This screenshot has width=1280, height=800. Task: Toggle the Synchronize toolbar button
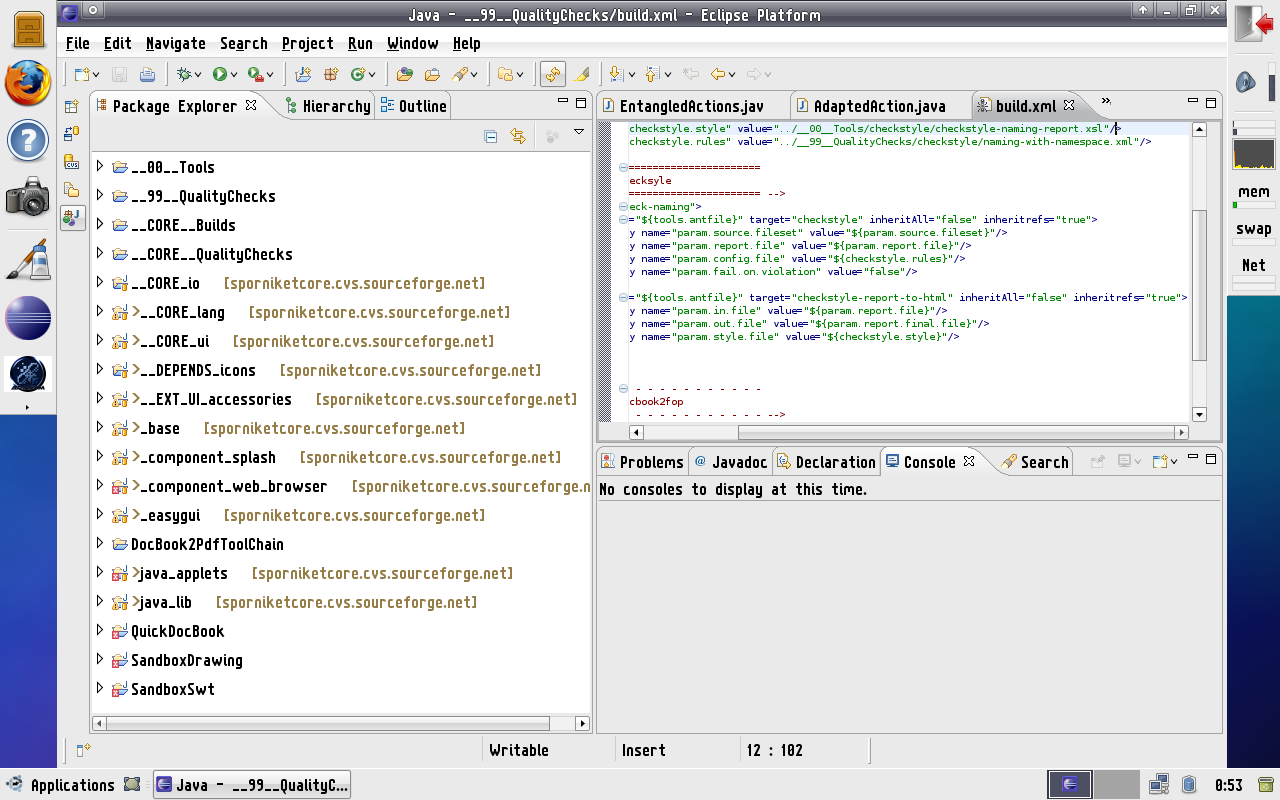point(552,74)
